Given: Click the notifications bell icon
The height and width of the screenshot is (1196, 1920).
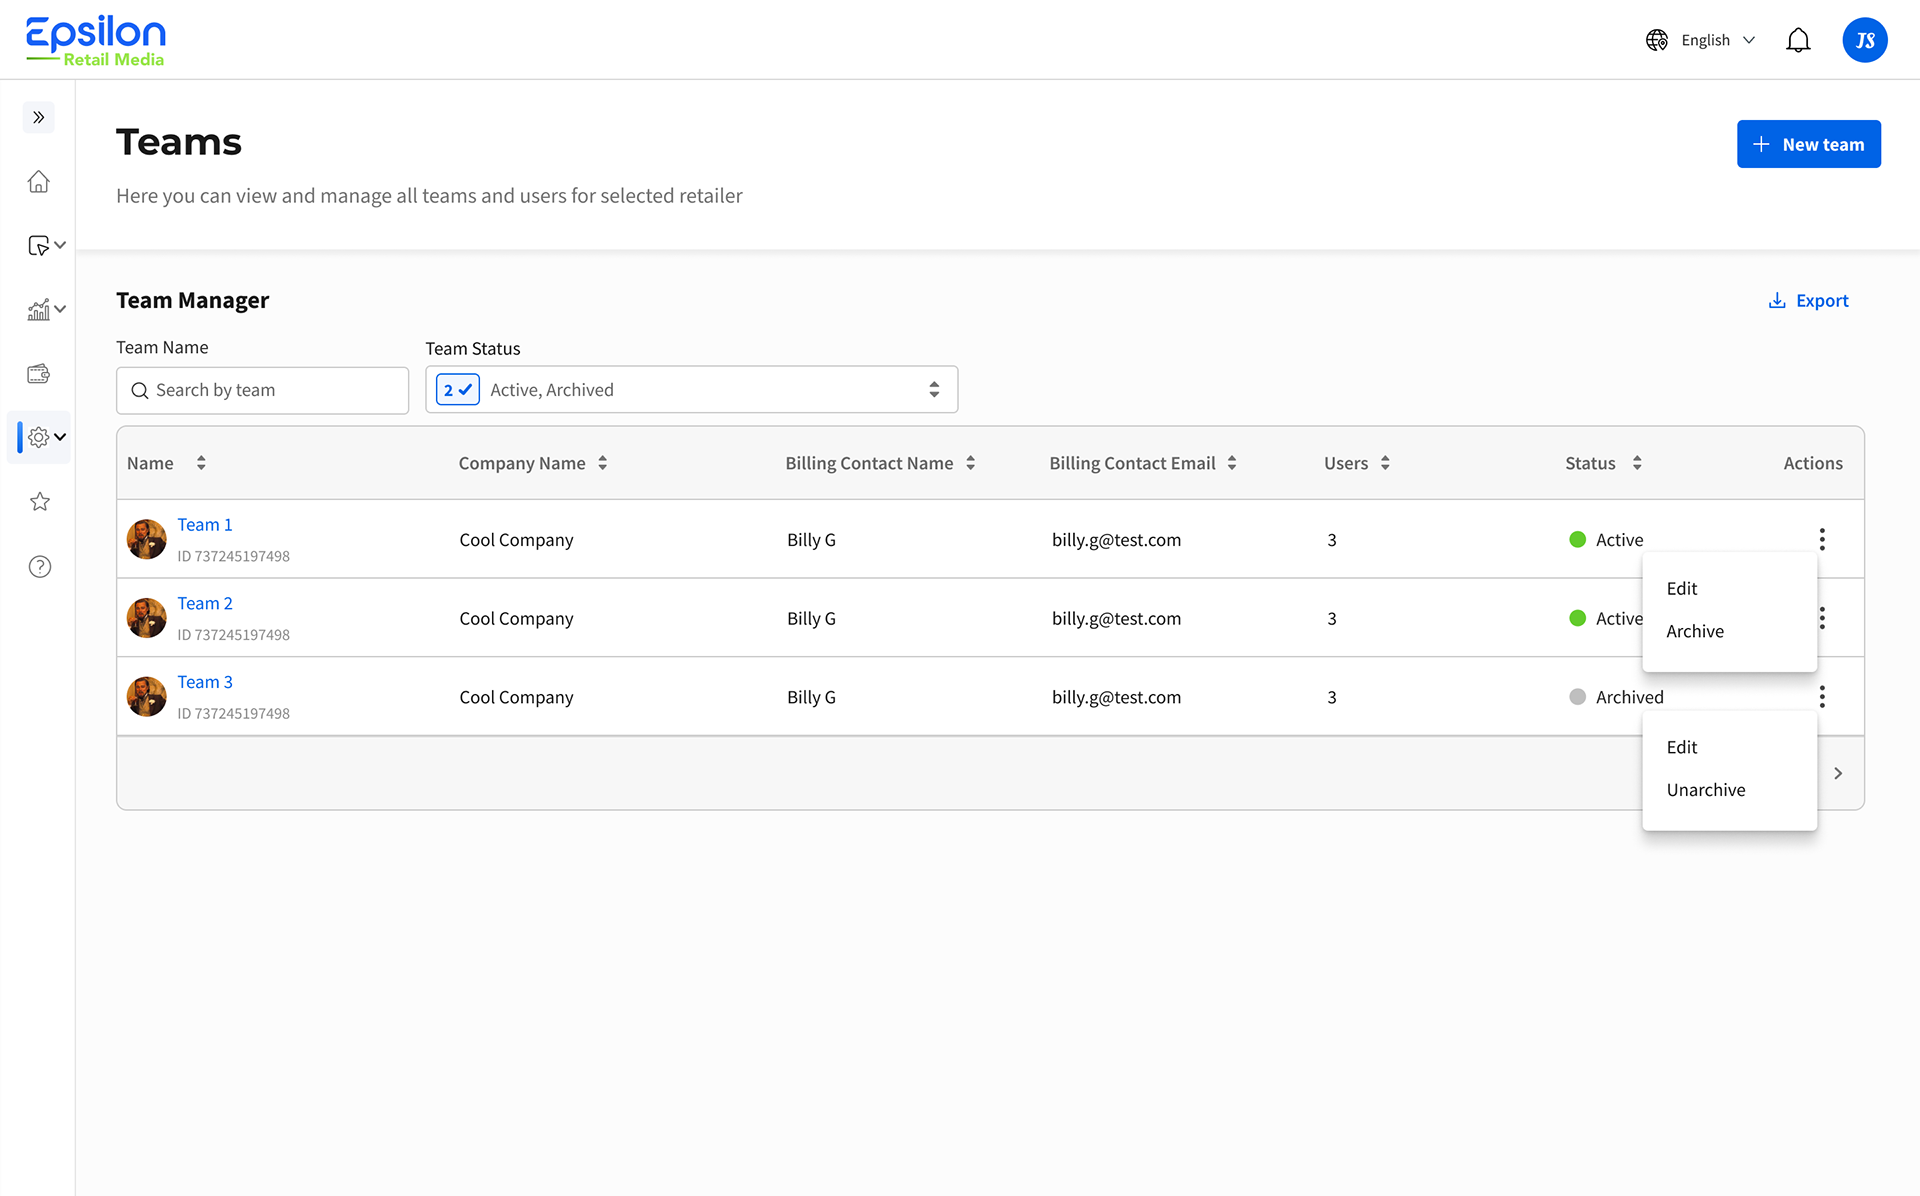Looking at the screenshot, I should click(1798, 40).
